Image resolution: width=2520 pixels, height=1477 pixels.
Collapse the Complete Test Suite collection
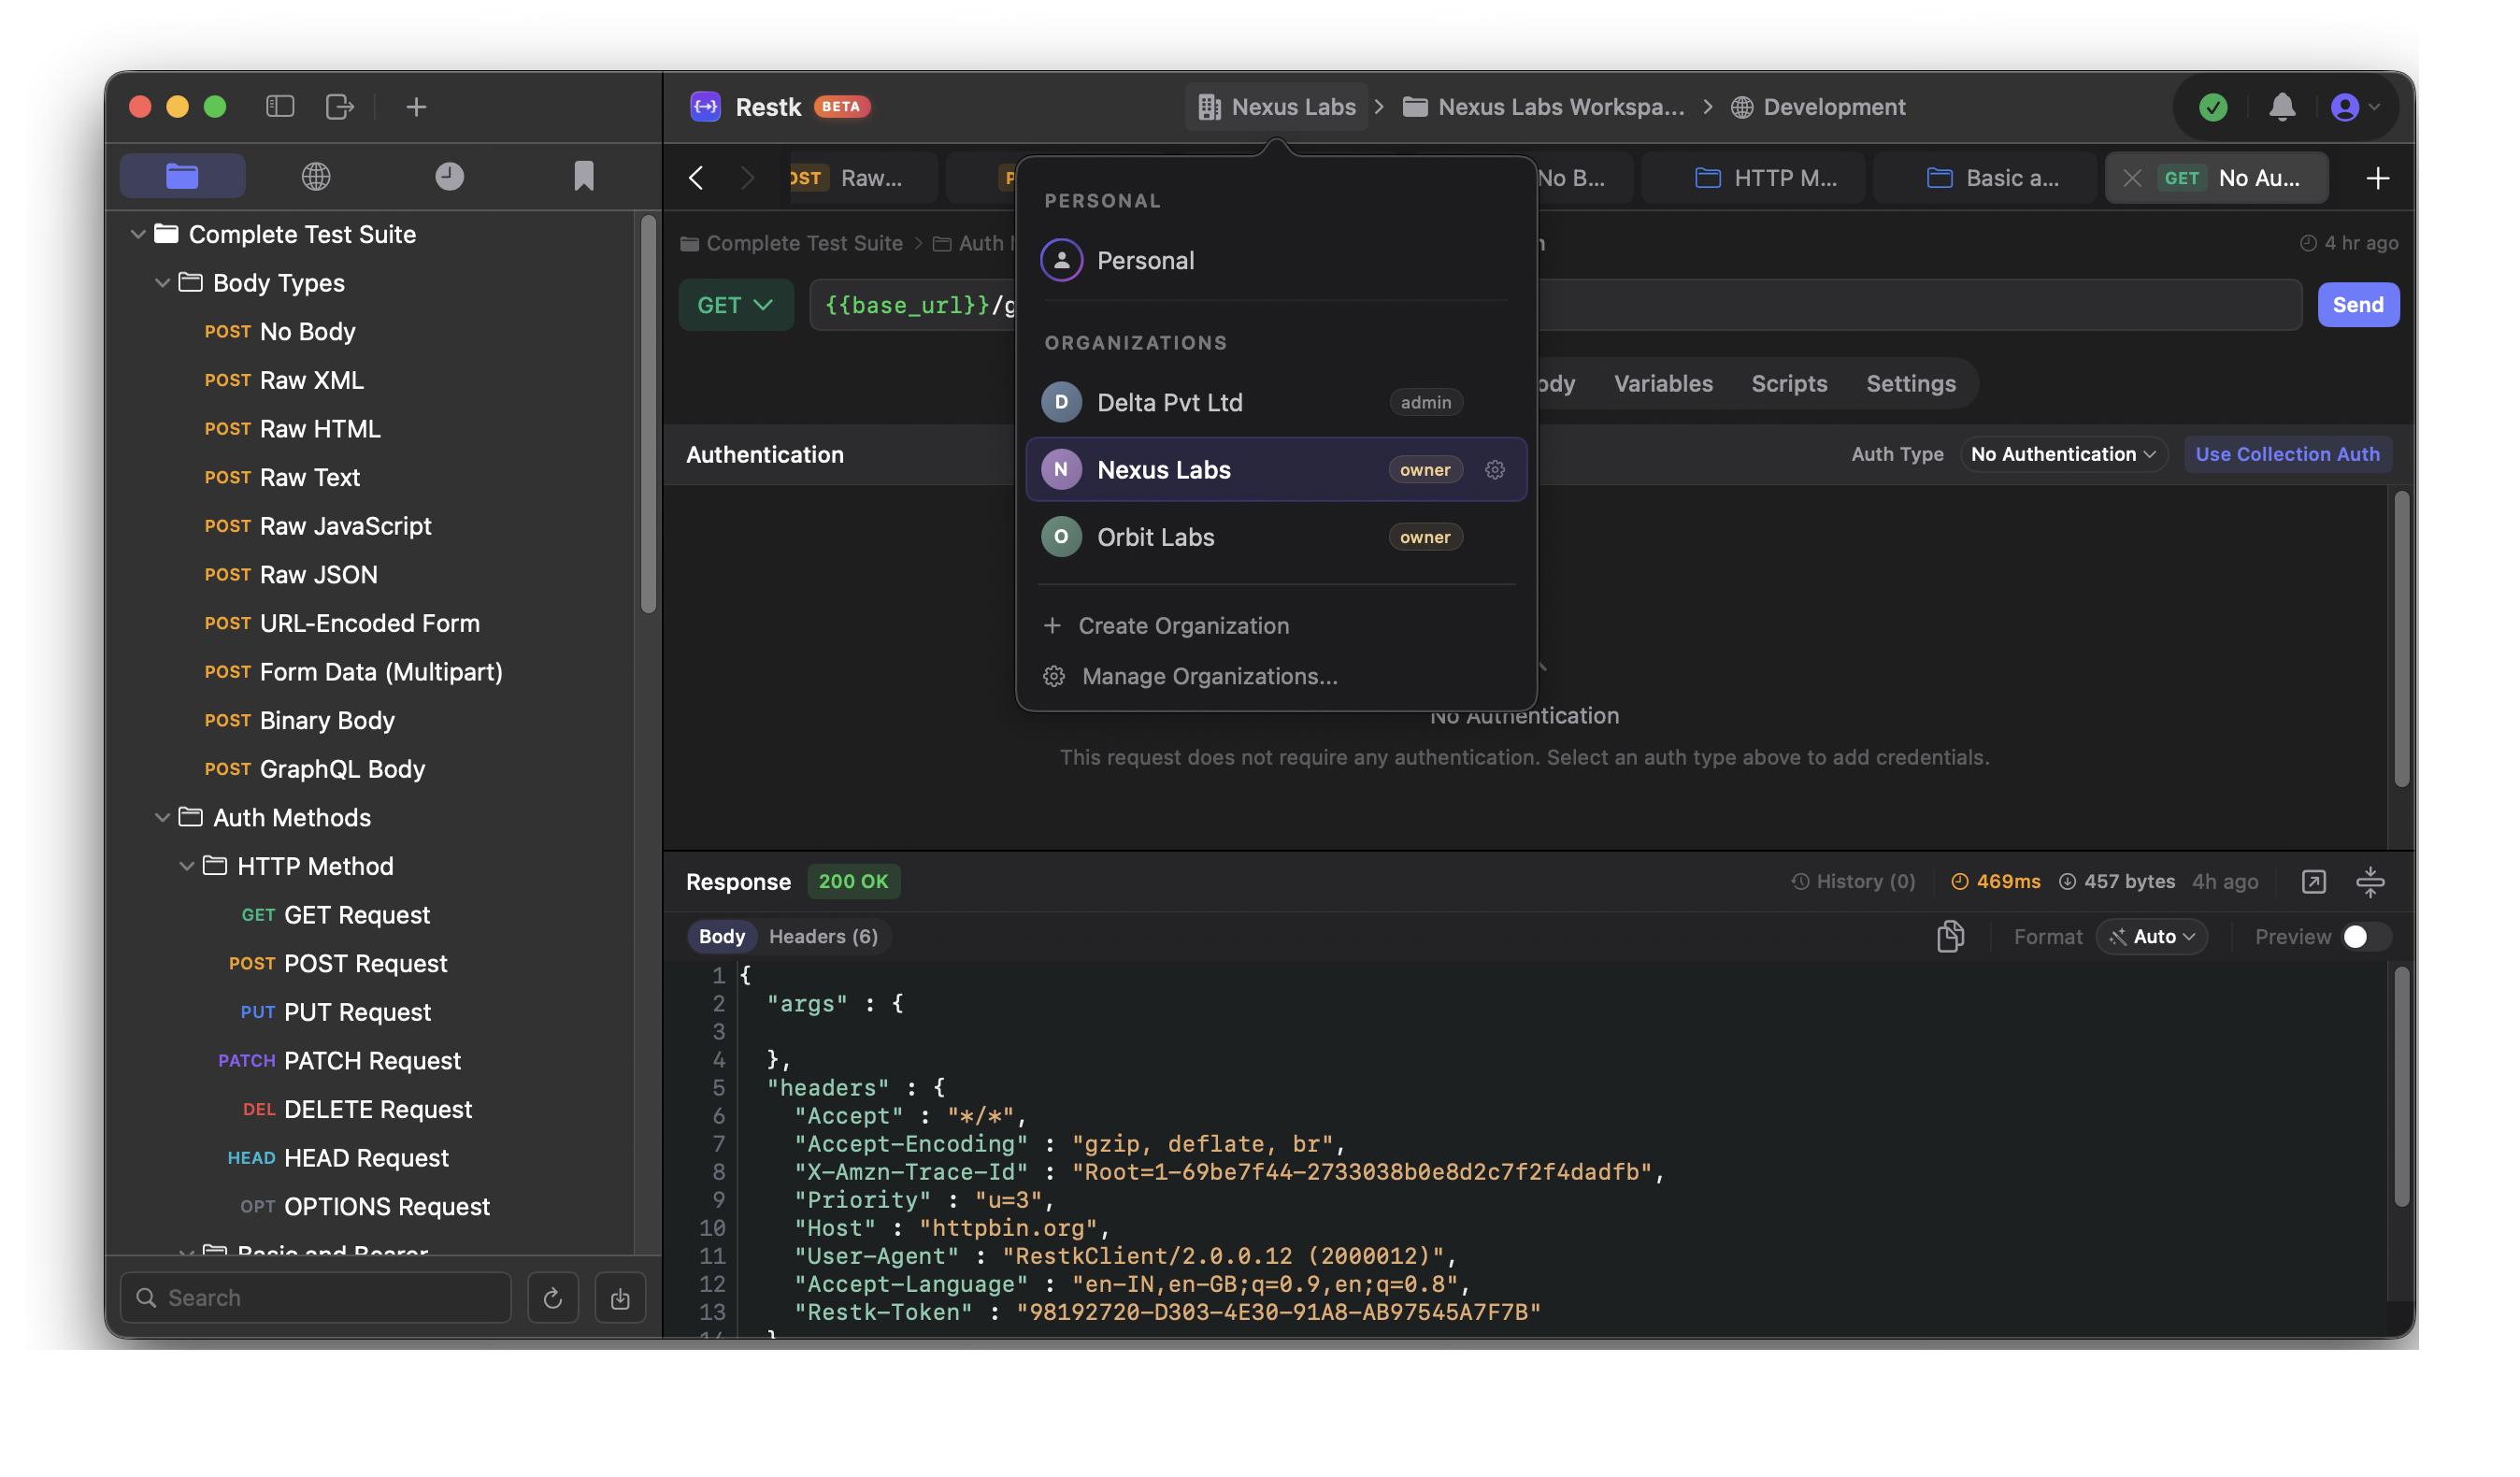138,234
